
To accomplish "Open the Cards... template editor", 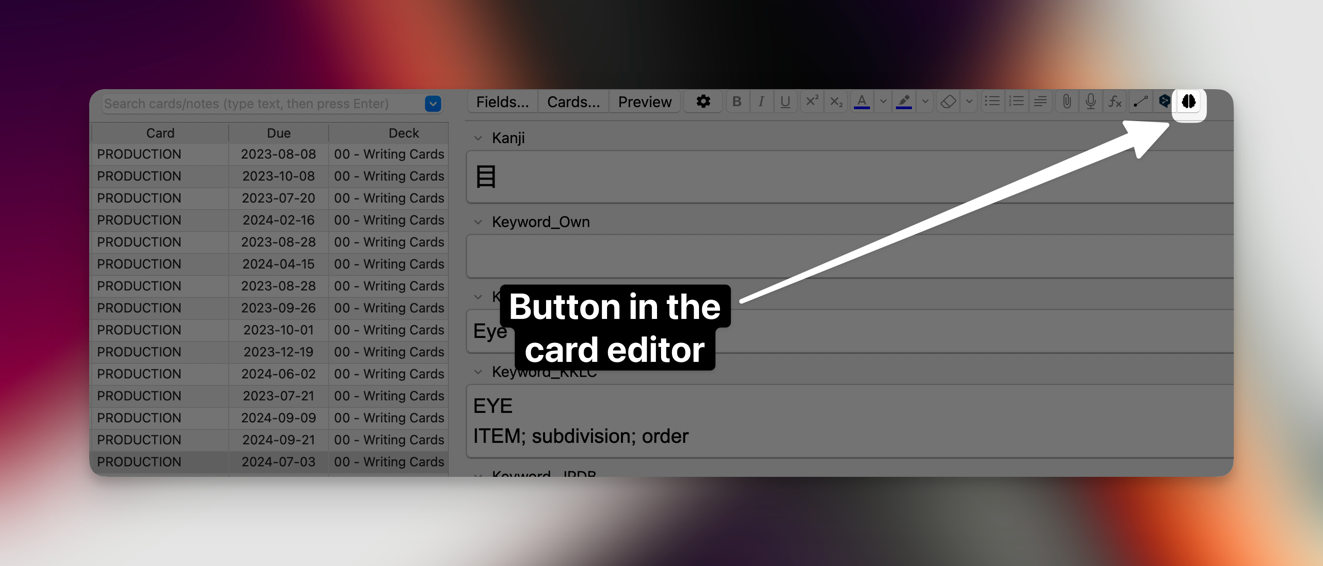I will coord(574,102).
